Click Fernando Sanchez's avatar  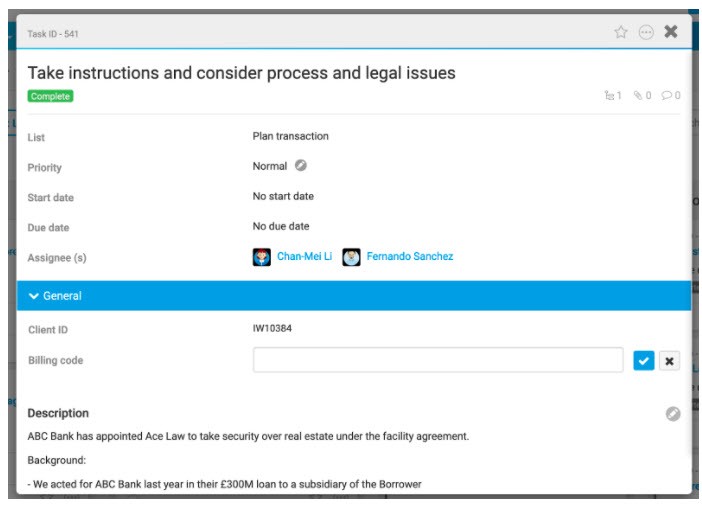coord(351,257)
